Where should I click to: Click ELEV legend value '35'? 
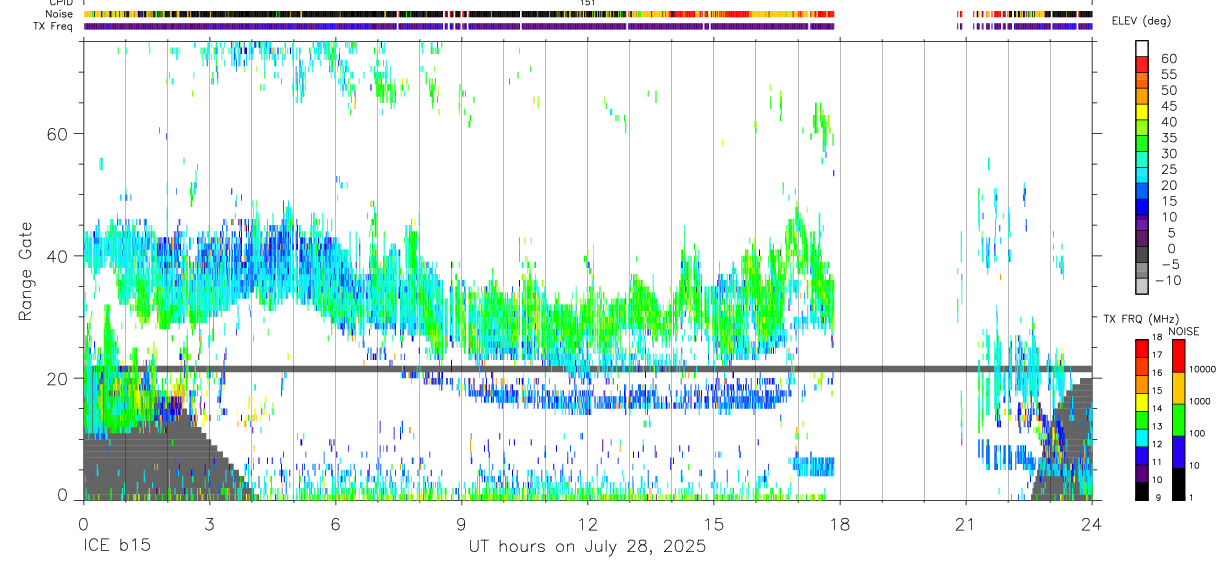pos(1168,138)
